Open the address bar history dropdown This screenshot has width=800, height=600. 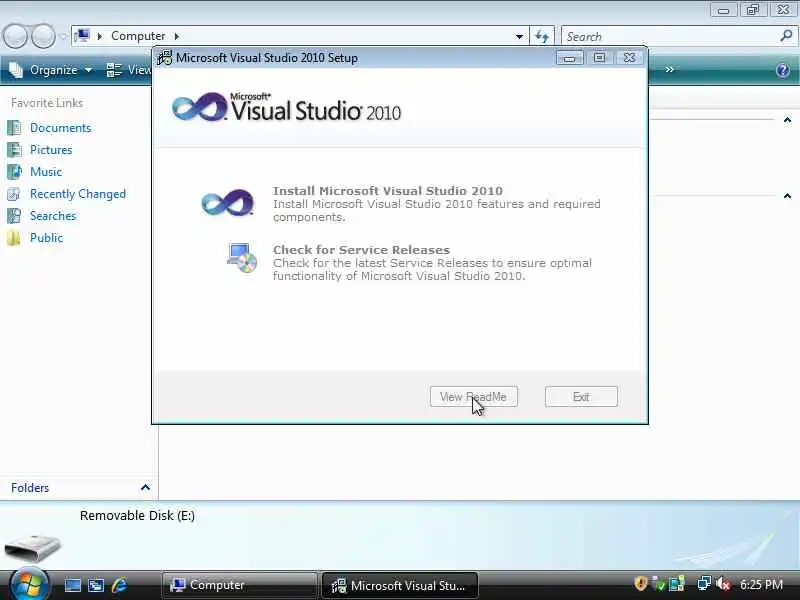[519, 36]
